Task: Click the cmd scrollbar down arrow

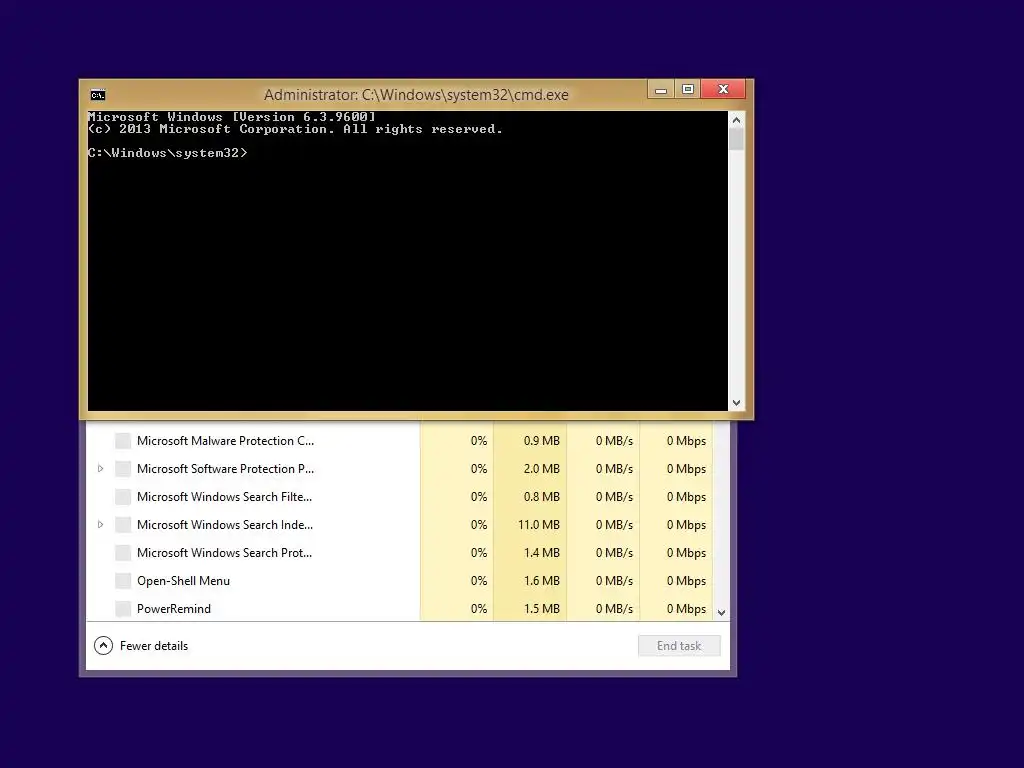Action: pos(736,403)
